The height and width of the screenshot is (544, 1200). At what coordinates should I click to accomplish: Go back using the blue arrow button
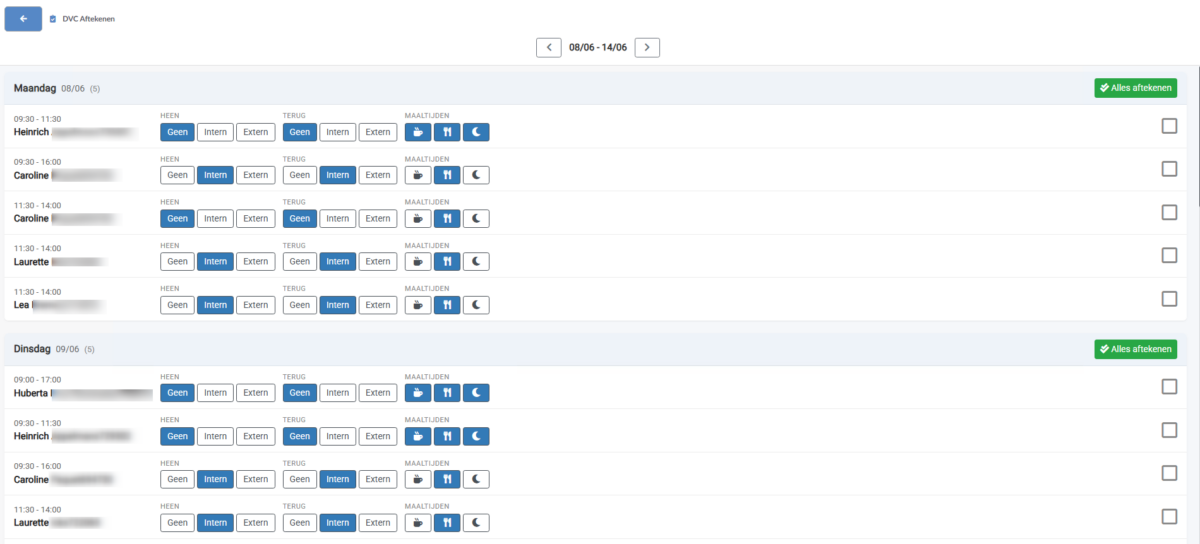pos(23,18)
